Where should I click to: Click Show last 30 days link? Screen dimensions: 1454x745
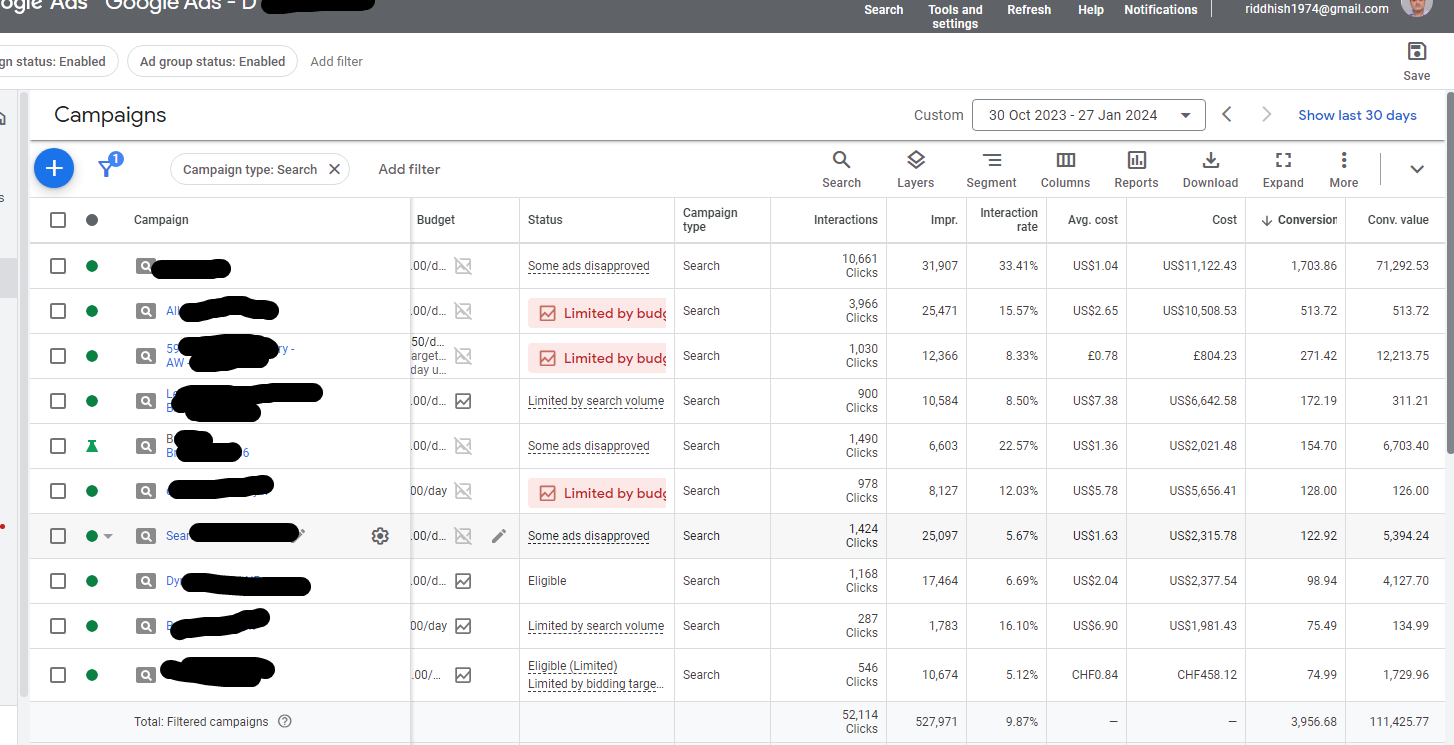(1357, 115)
